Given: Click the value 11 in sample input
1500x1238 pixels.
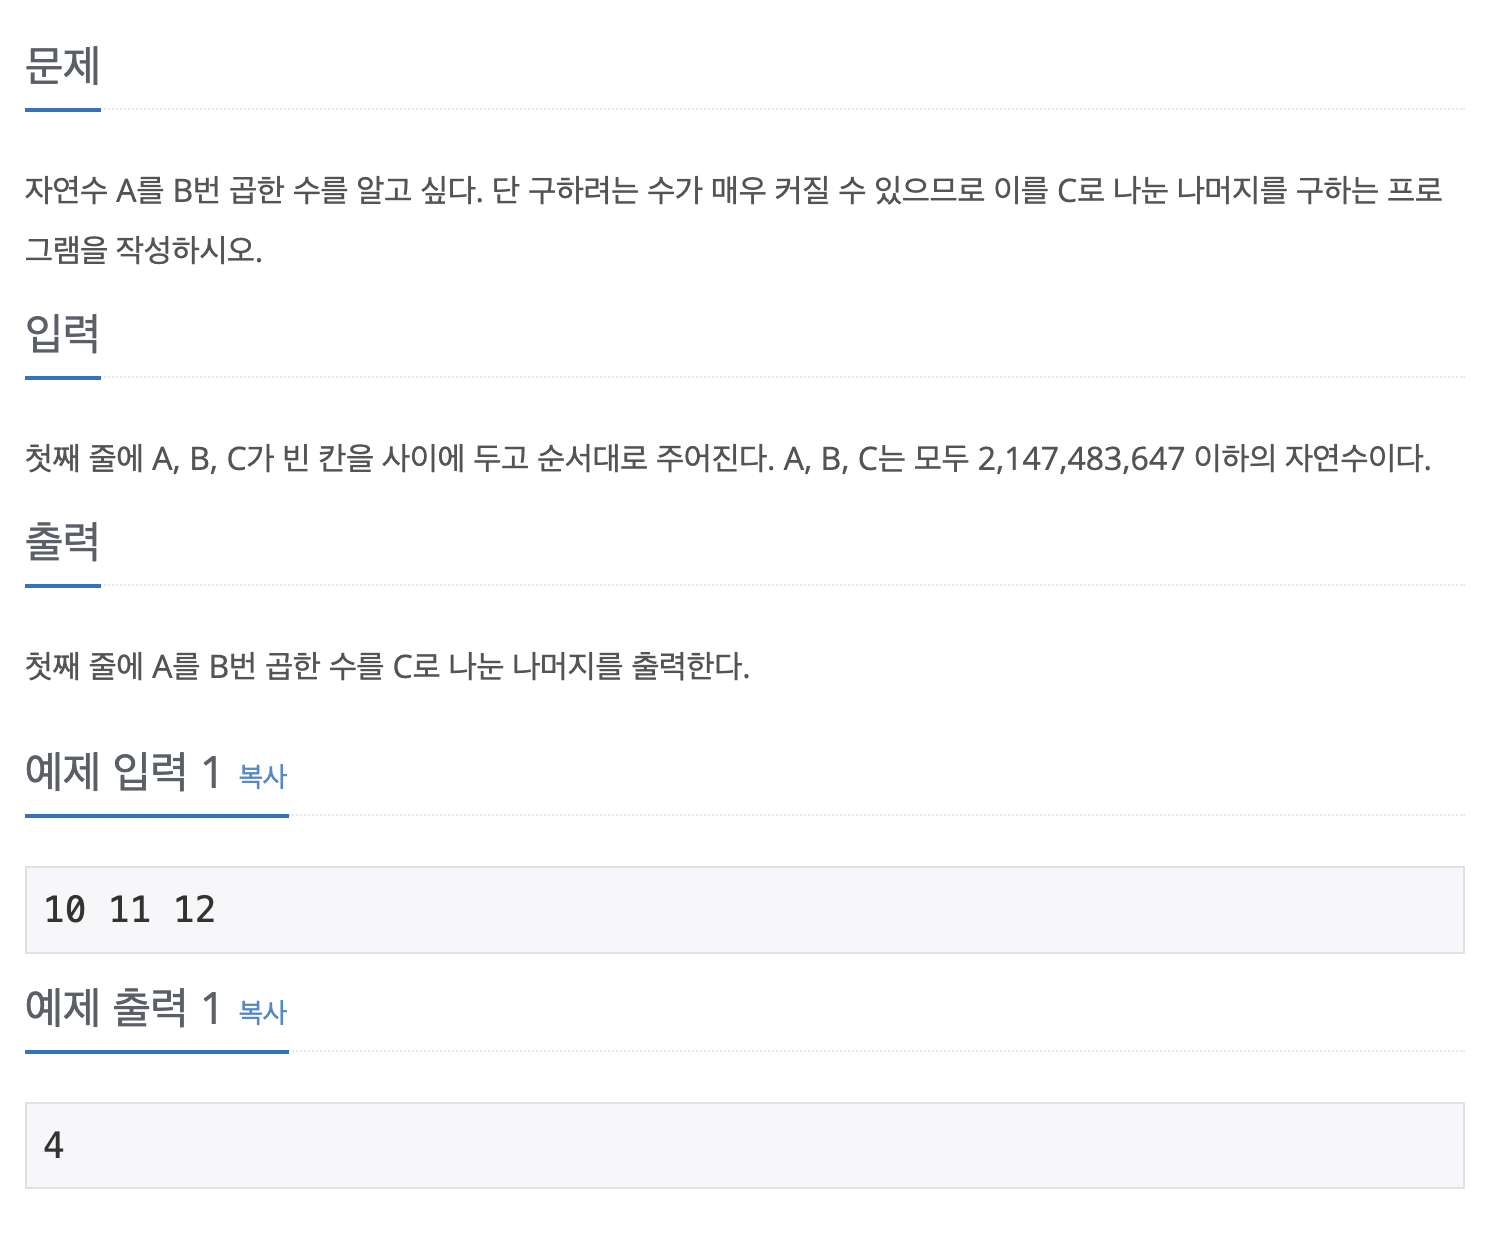Looking at the screenshot, I should pyautogui.click(x=130, y=910).
